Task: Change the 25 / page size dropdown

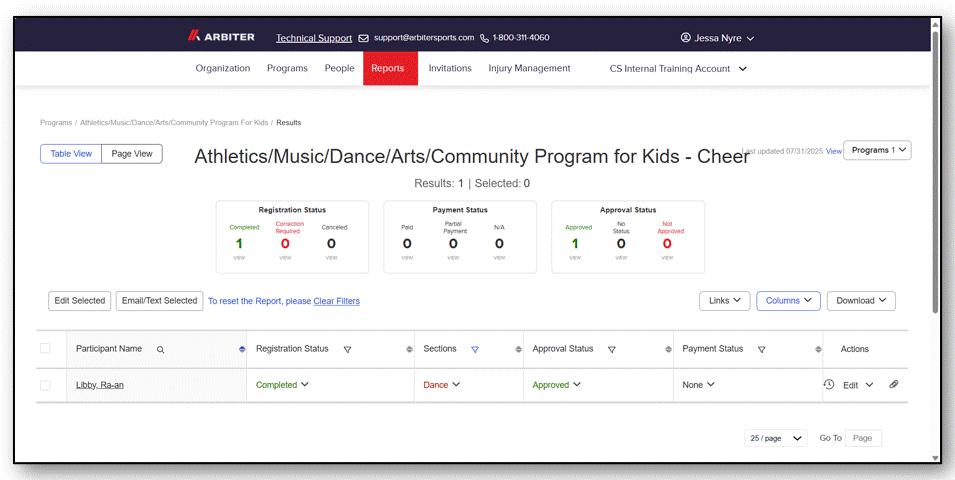Action: (776, 438)
